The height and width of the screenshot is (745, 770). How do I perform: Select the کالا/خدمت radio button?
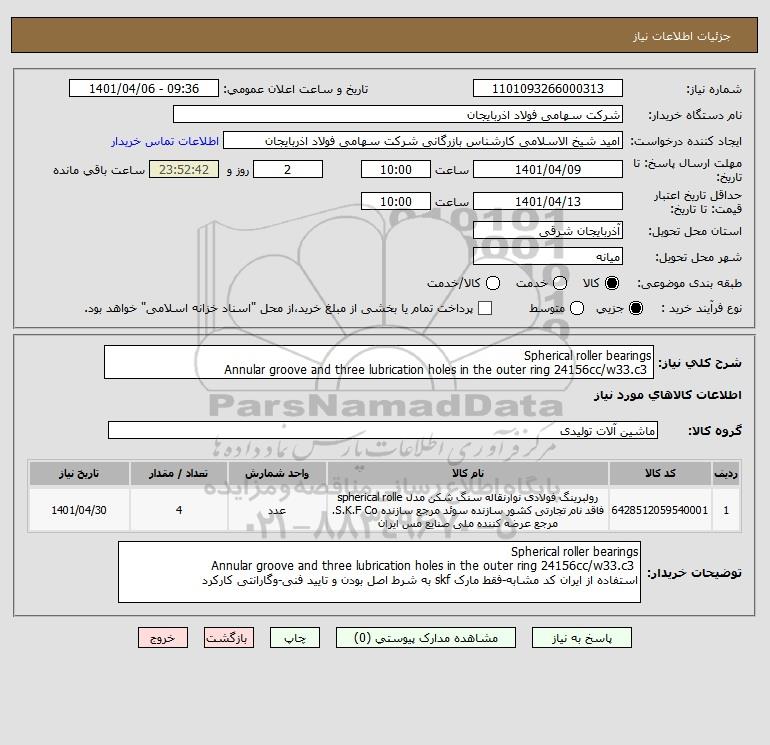493,283
